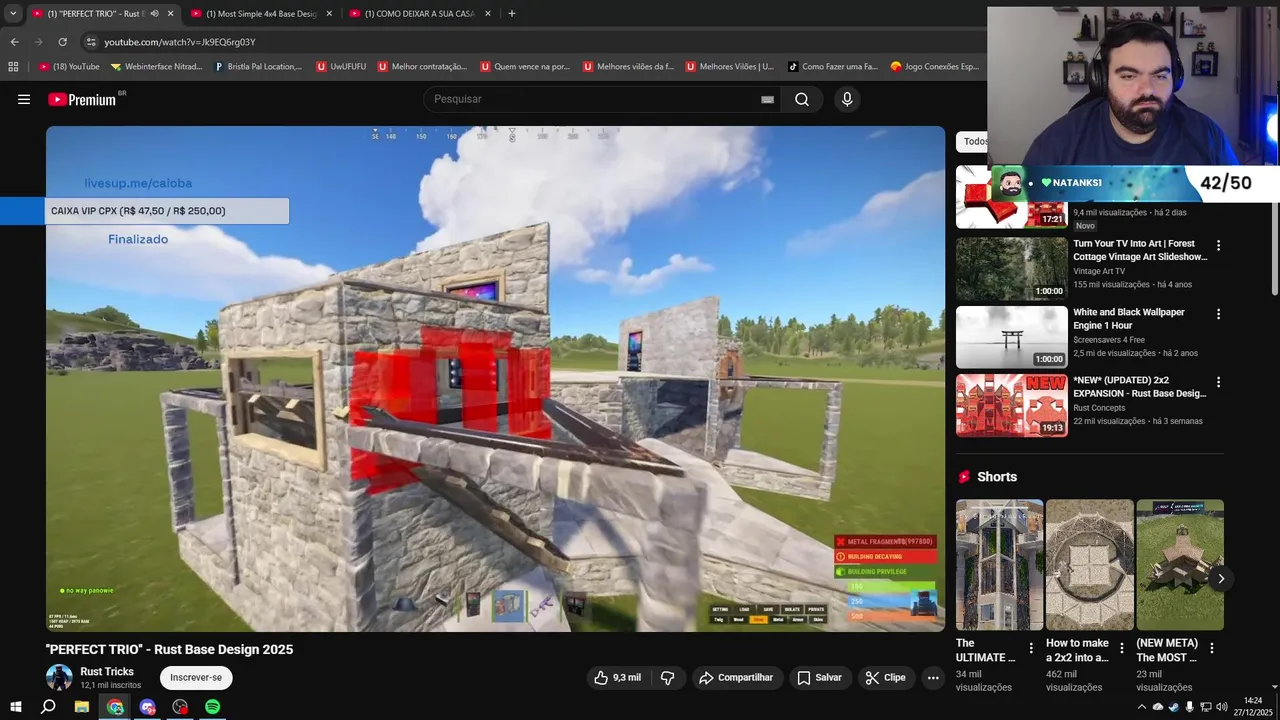Go back with the browser back arrow
This screenshot has height=720, width=1280.
click(14, 42)
